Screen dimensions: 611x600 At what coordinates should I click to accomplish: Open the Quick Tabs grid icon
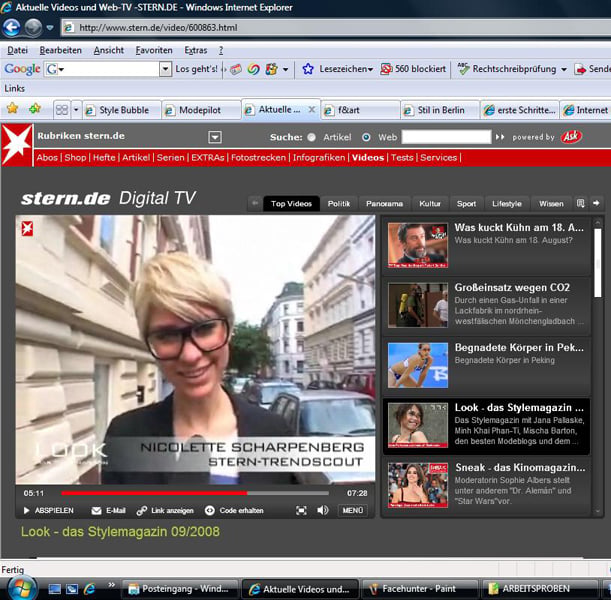62,110
